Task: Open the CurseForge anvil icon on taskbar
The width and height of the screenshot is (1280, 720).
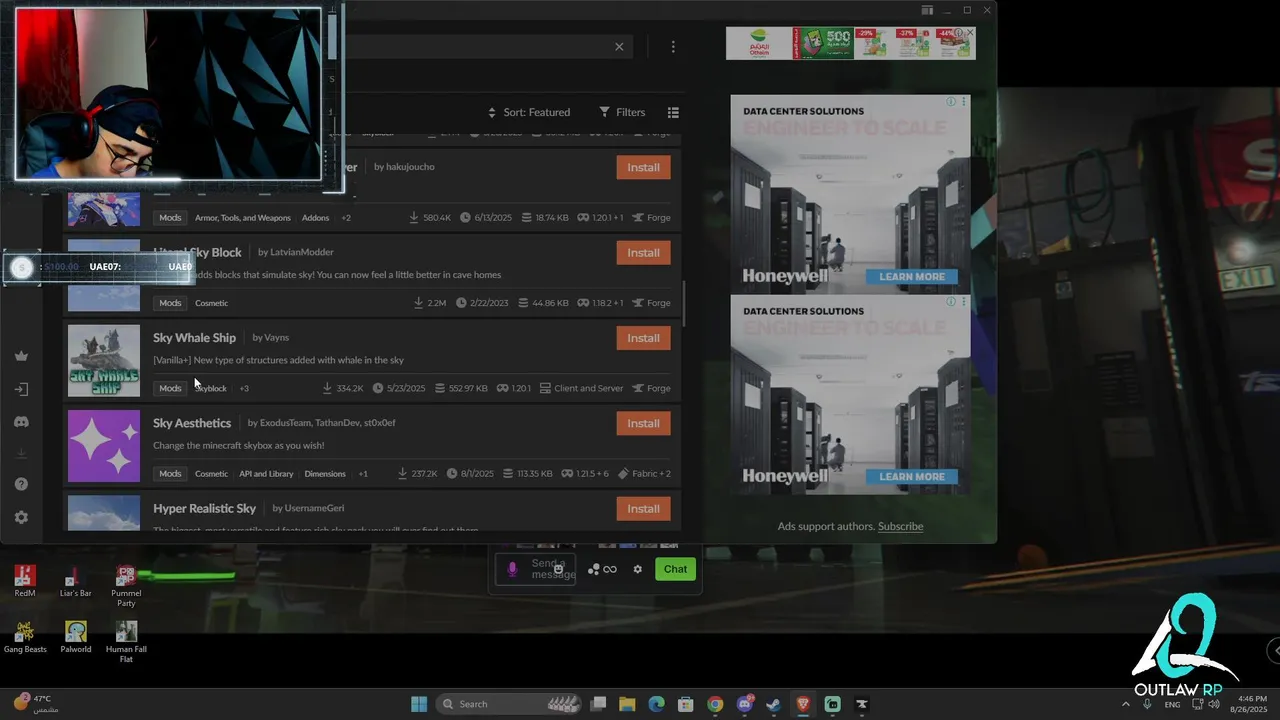Action: coord(861,704)
